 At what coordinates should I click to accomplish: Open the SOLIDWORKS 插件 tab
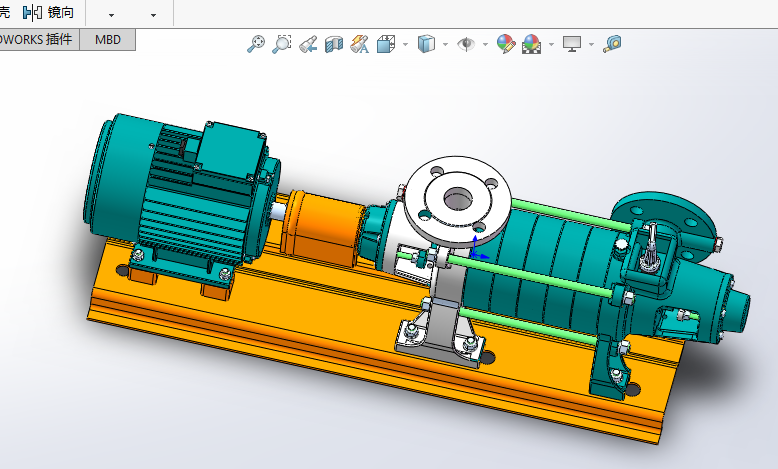[36, 40]
